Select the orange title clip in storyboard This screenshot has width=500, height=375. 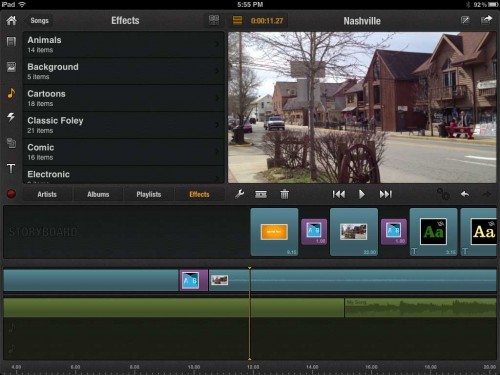click(x=274, y=232)
